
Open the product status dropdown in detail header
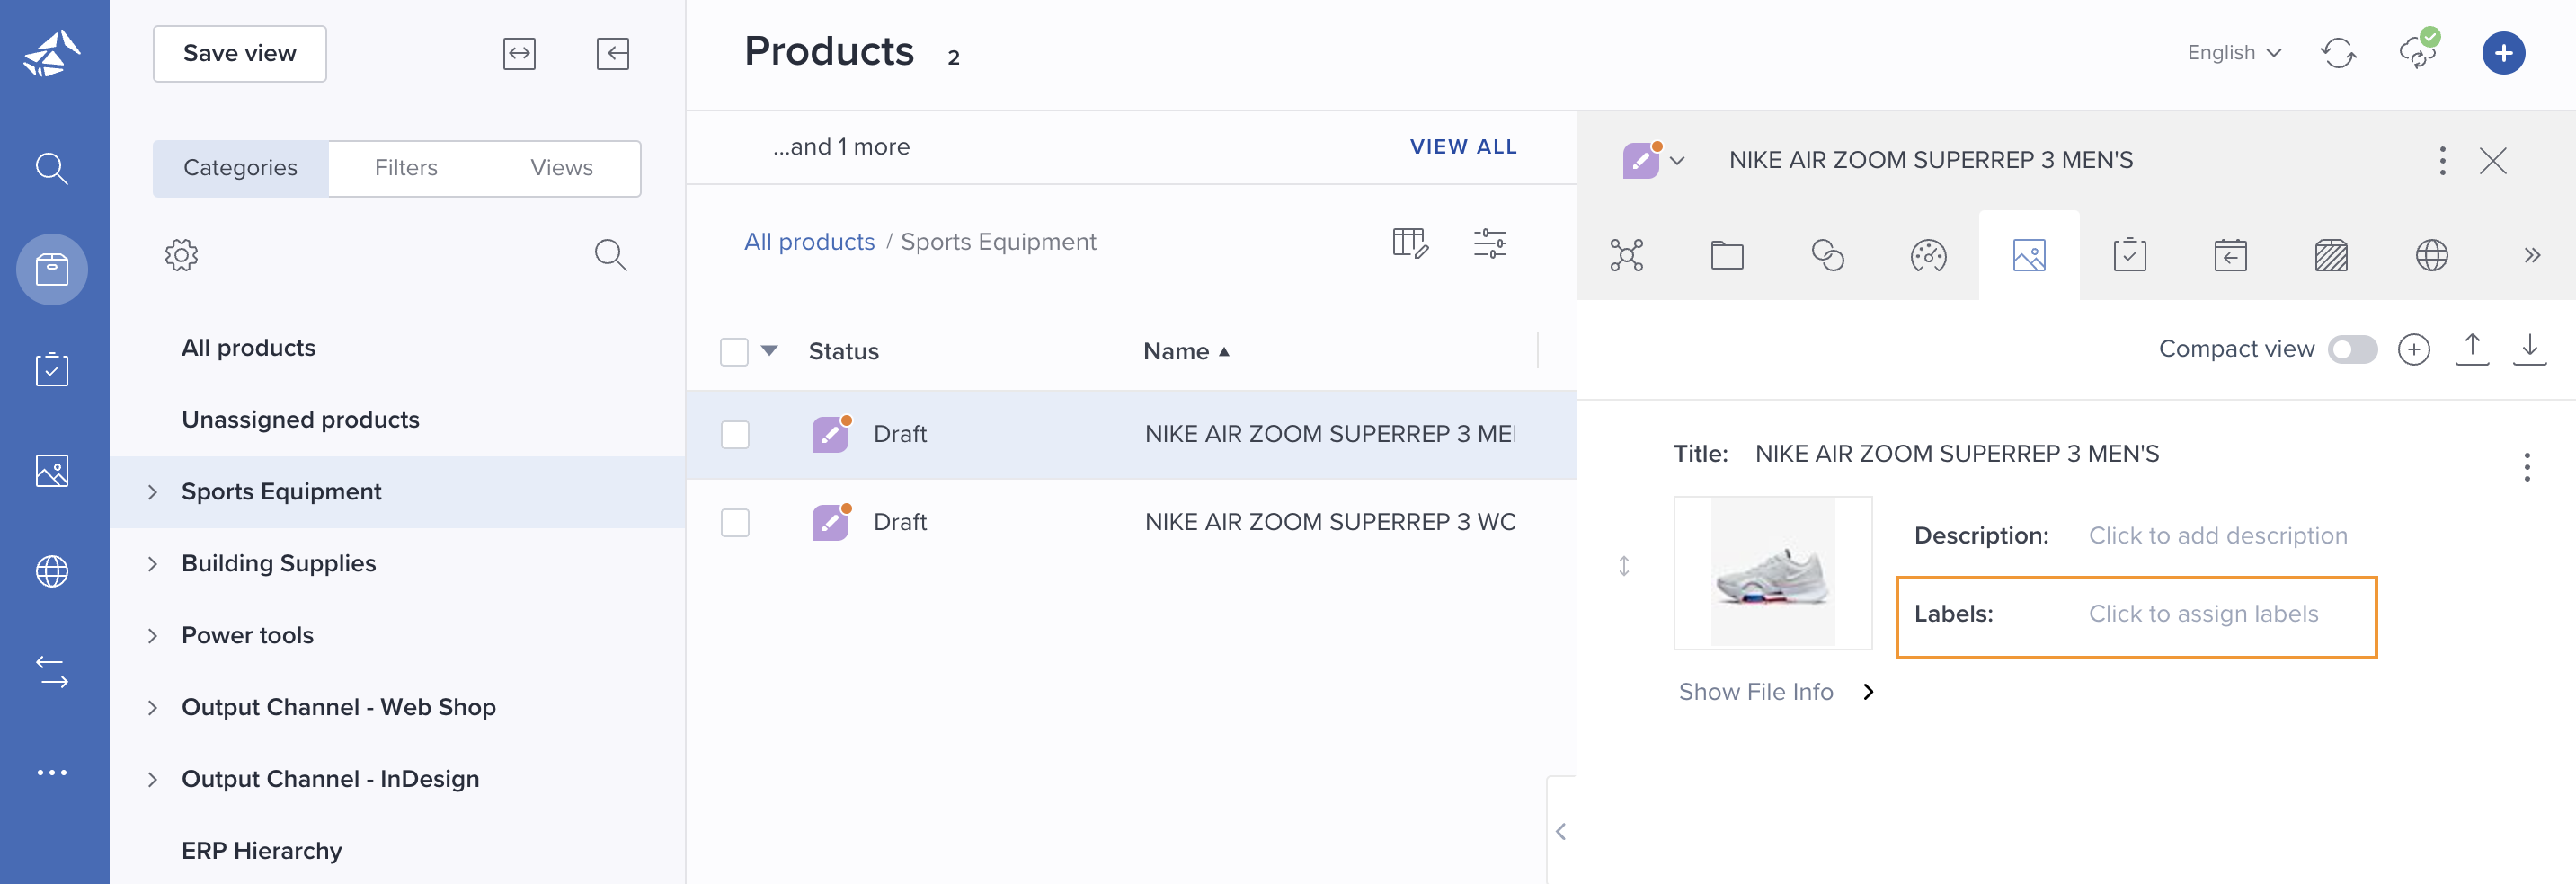tap(1678, 161)
